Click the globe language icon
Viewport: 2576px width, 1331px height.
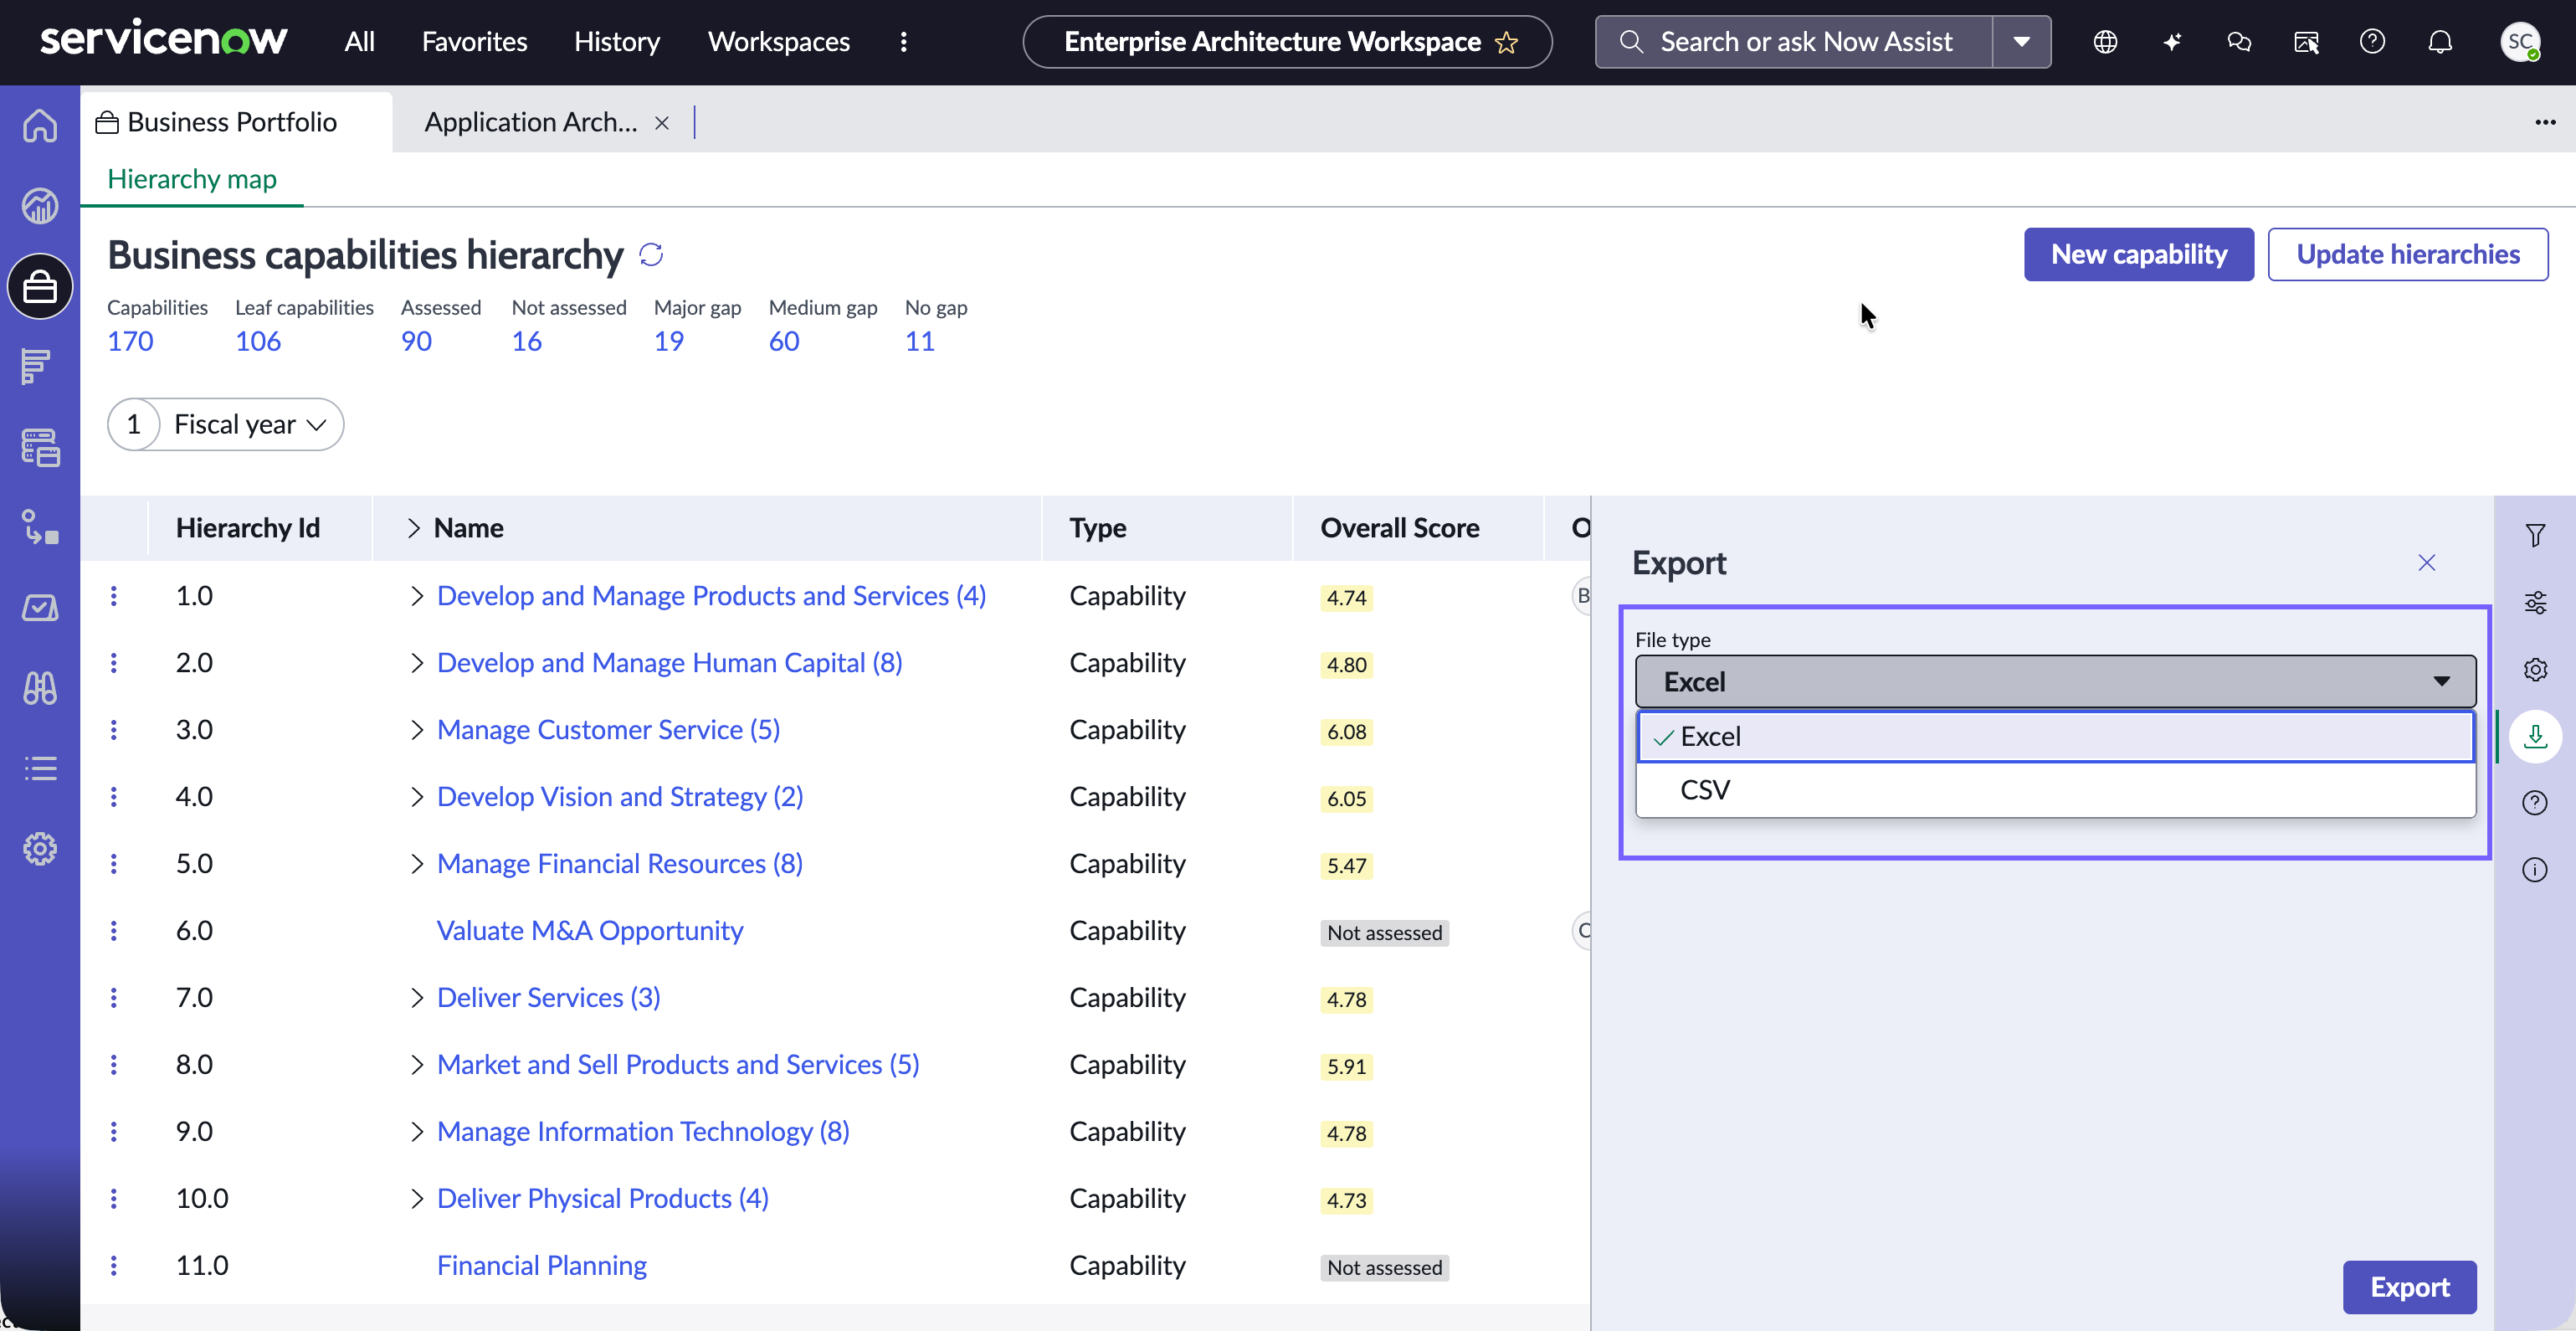click(2105, 42)
